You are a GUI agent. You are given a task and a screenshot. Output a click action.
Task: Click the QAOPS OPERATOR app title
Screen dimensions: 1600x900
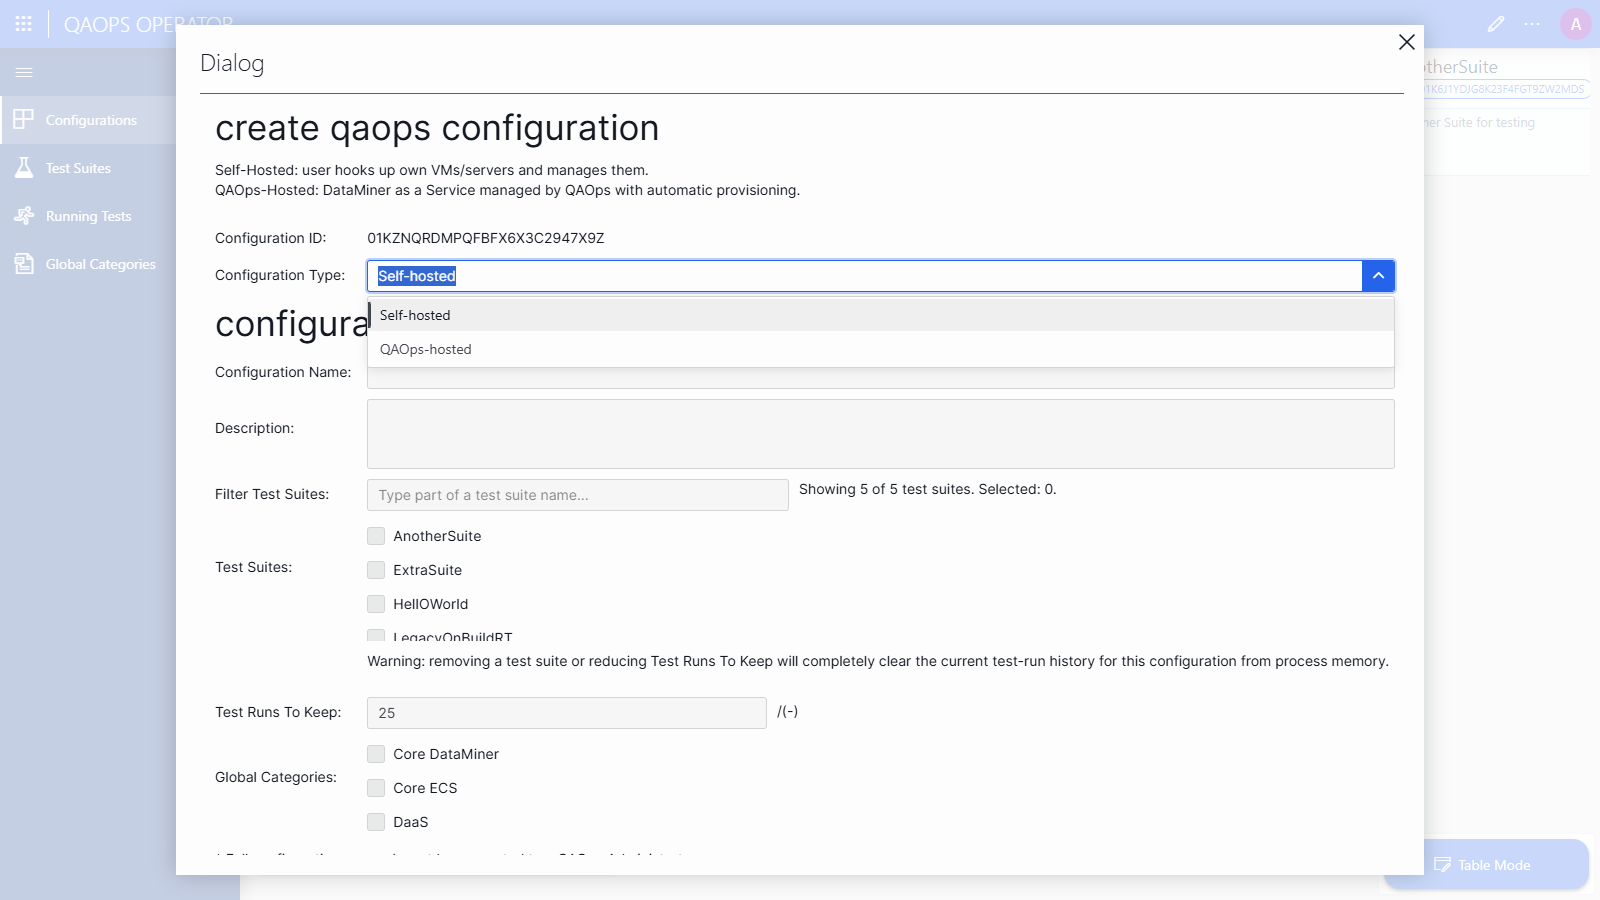(x=148, y=24)
